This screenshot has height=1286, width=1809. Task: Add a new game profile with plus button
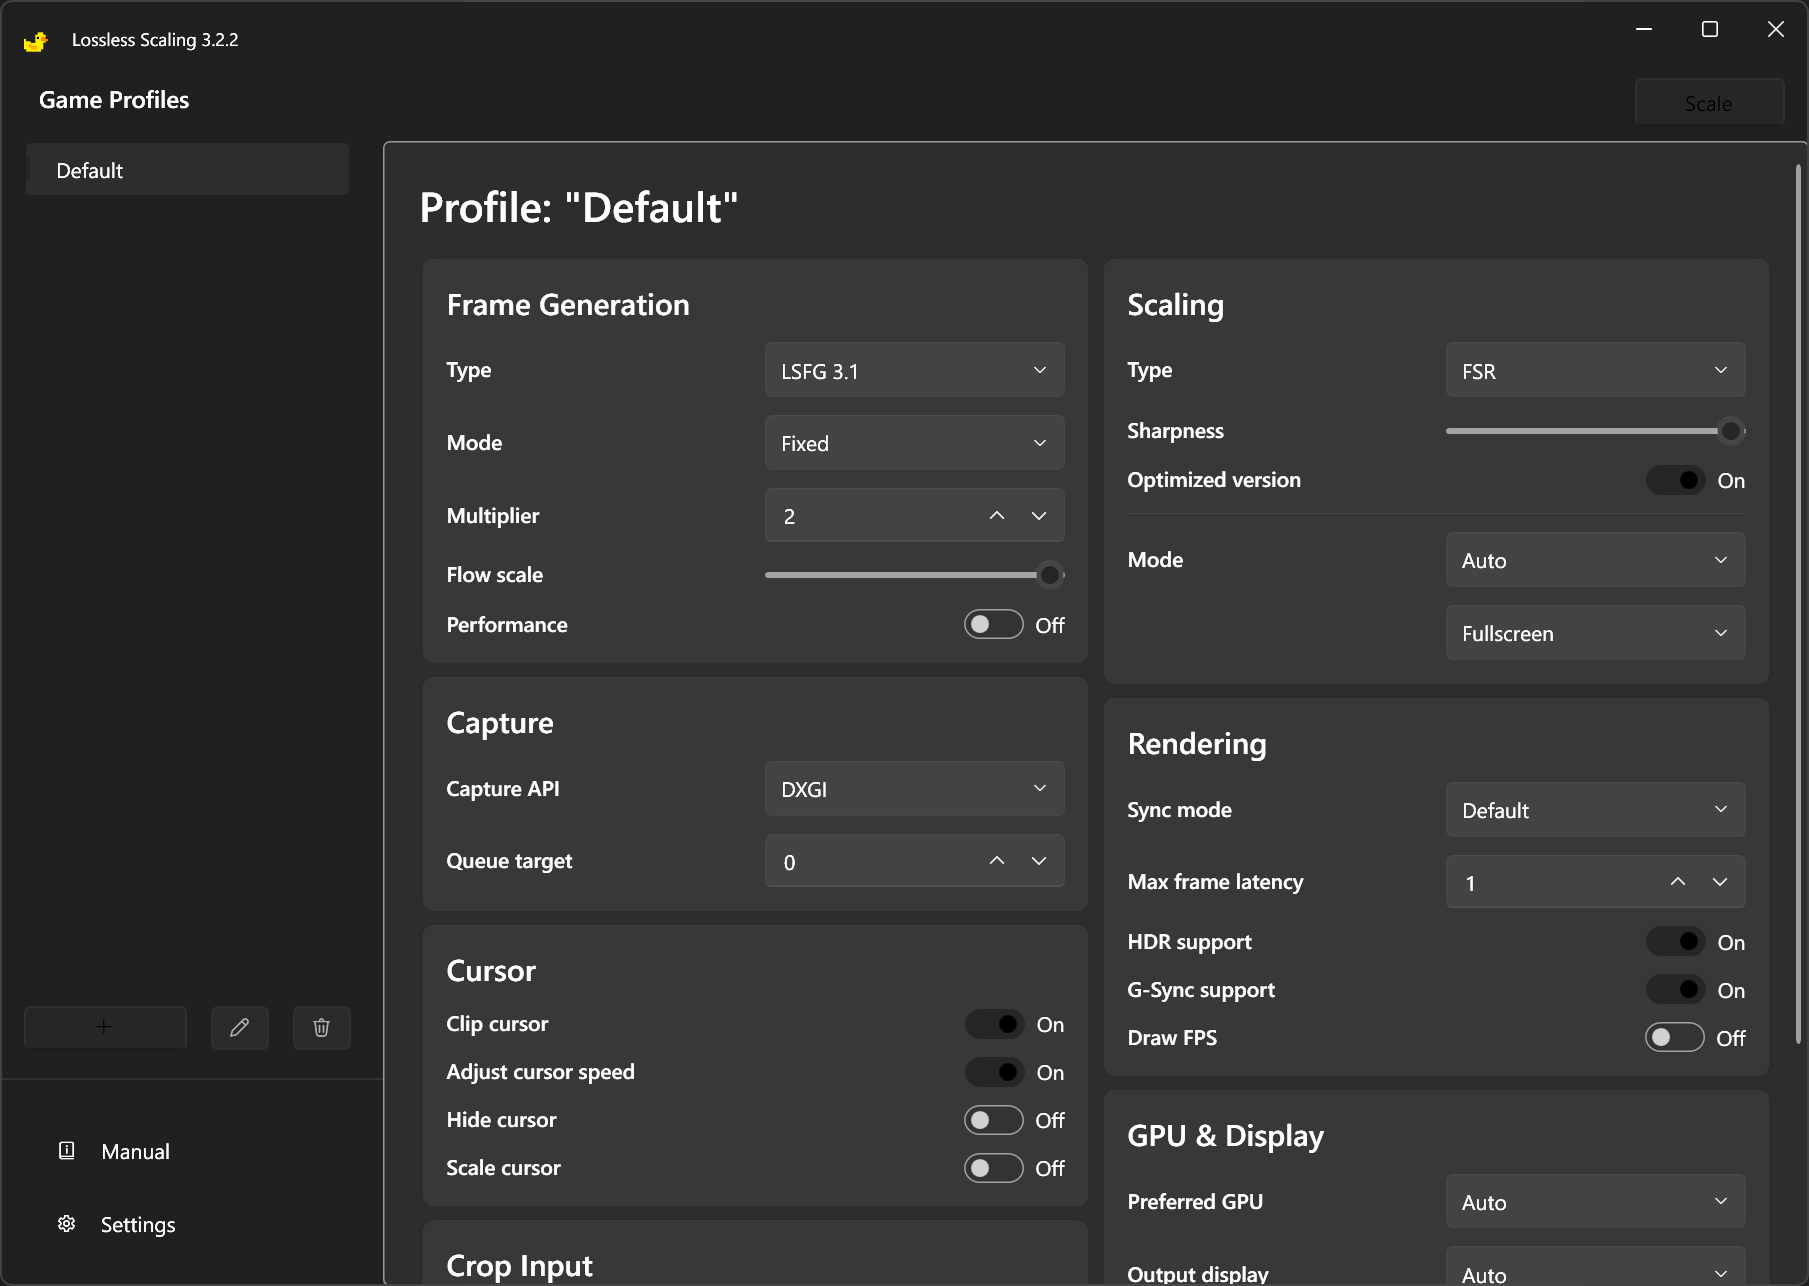click(105, 1027)
